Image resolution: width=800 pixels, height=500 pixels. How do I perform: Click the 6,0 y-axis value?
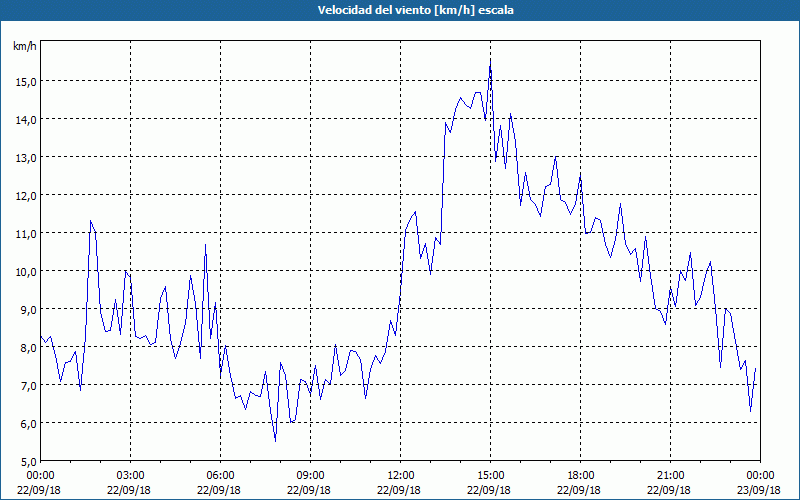28,423
